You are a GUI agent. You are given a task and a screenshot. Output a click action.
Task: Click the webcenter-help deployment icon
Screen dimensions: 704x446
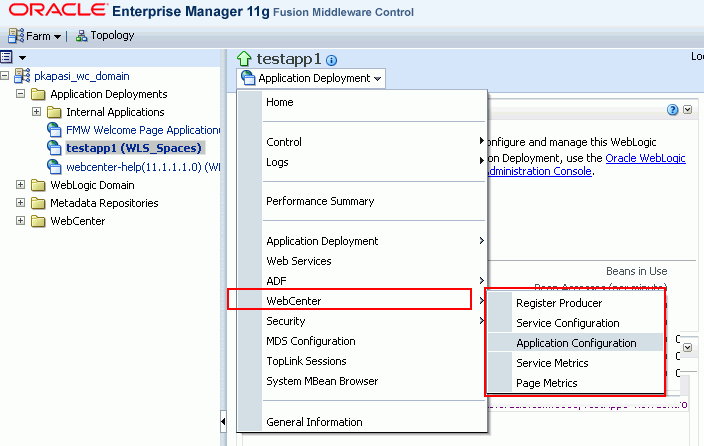(x=54, y=167)
